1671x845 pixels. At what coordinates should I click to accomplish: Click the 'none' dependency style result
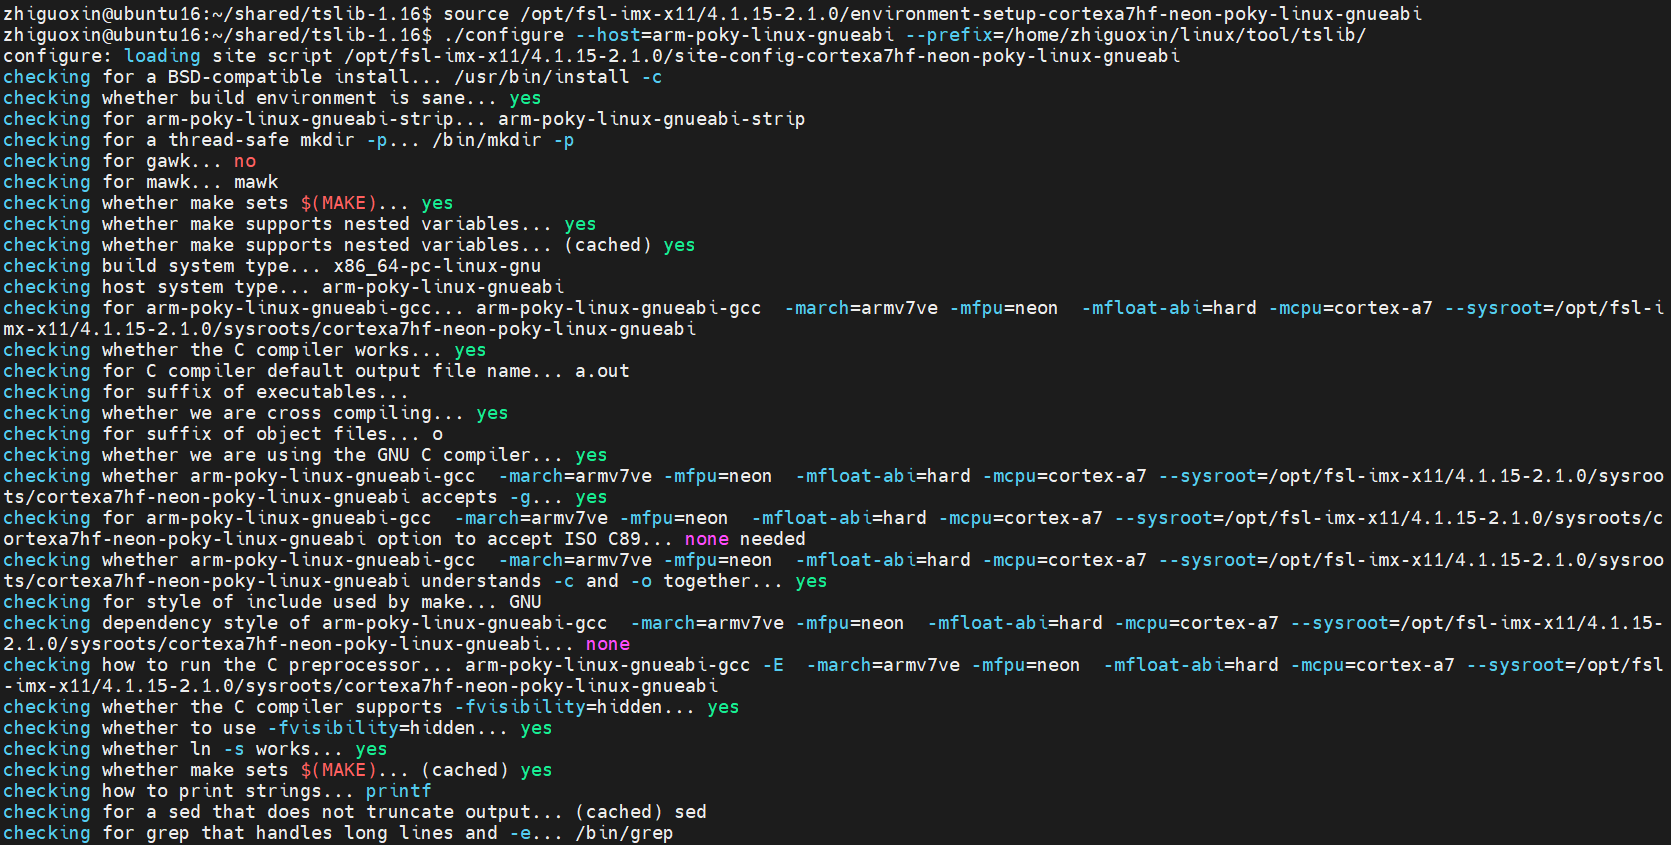pos(608,644)
